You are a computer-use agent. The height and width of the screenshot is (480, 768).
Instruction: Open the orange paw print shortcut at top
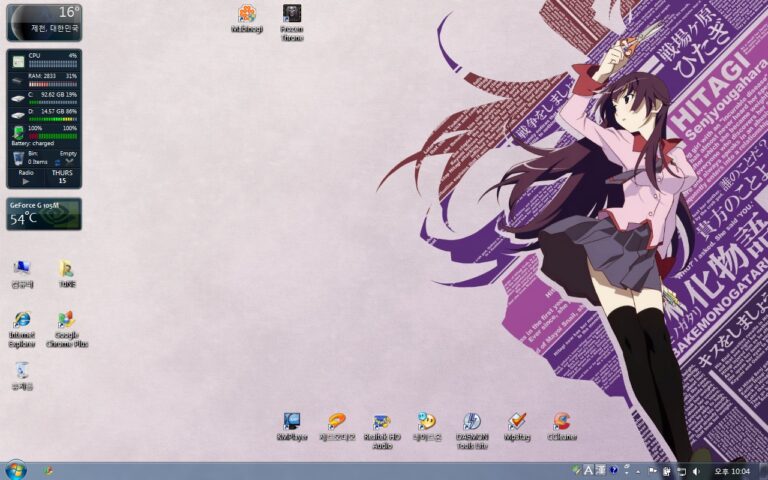pos(247,19)
